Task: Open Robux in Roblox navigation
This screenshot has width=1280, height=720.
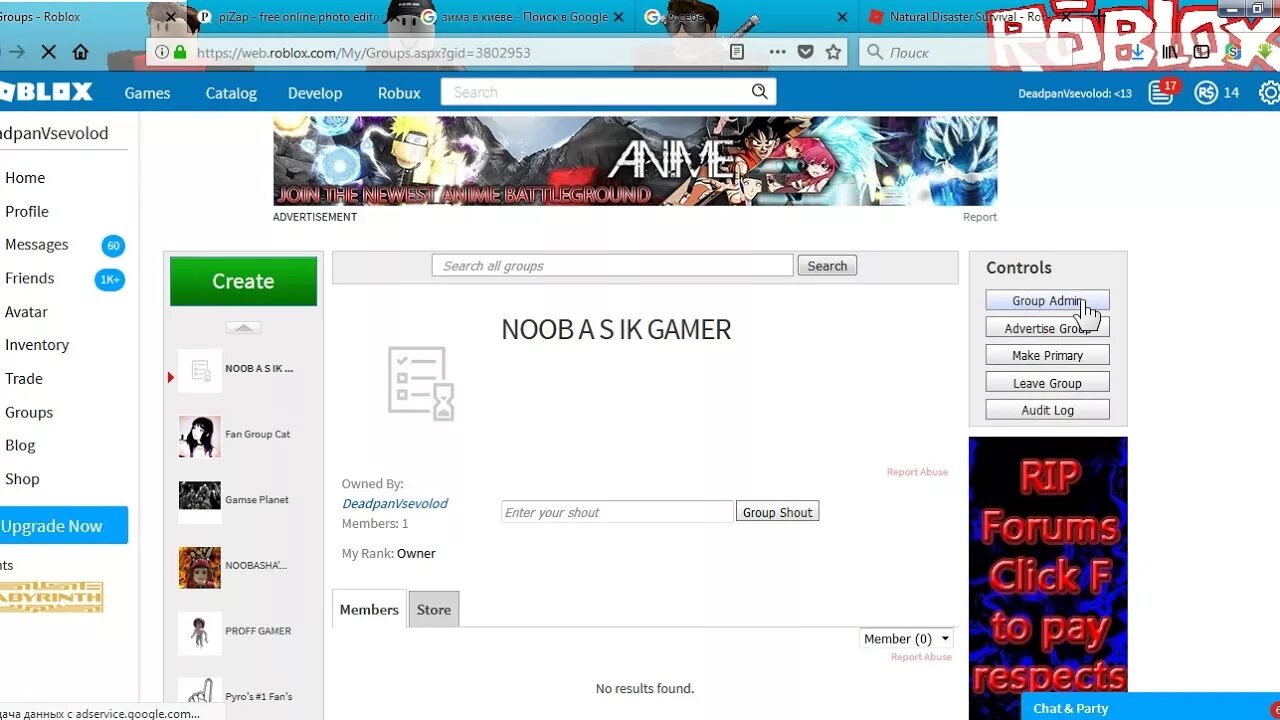Action: pos(399,93)
